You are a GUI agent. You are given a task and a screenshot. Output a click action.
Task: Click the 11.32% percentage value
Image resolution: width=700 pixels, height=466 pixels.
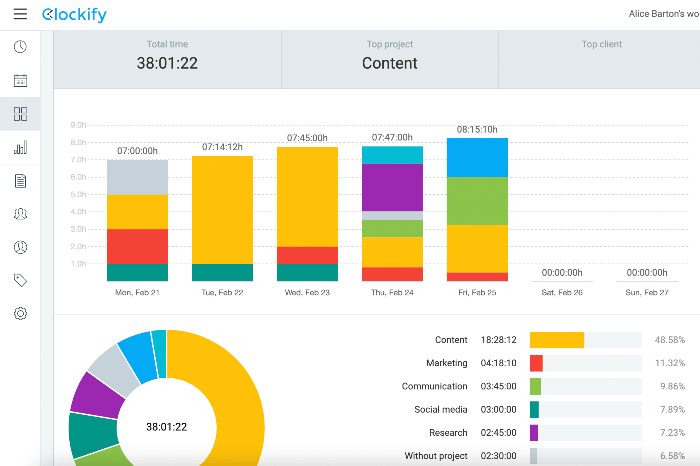[670, 363]
